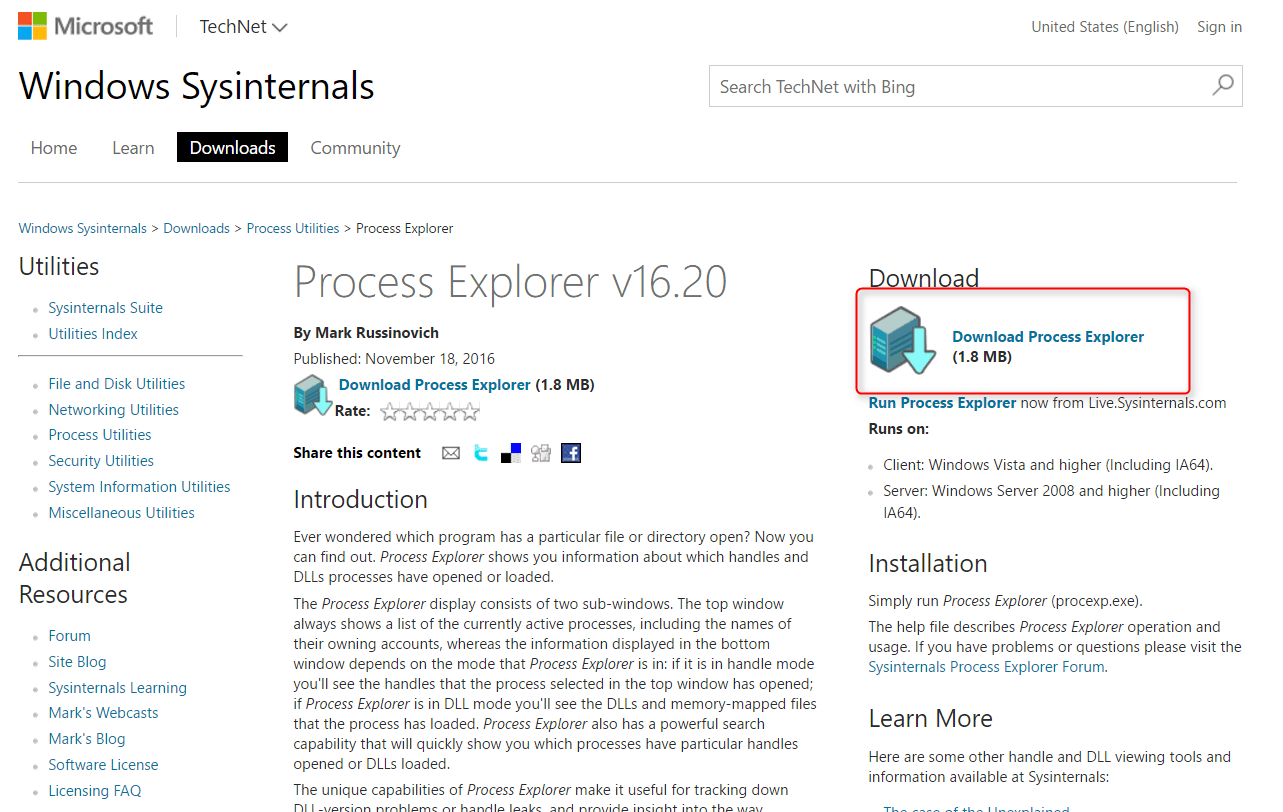The width and height of the screenshot is (1283, 812).
Task: Open the Learn section
Action: coord(133,147)
